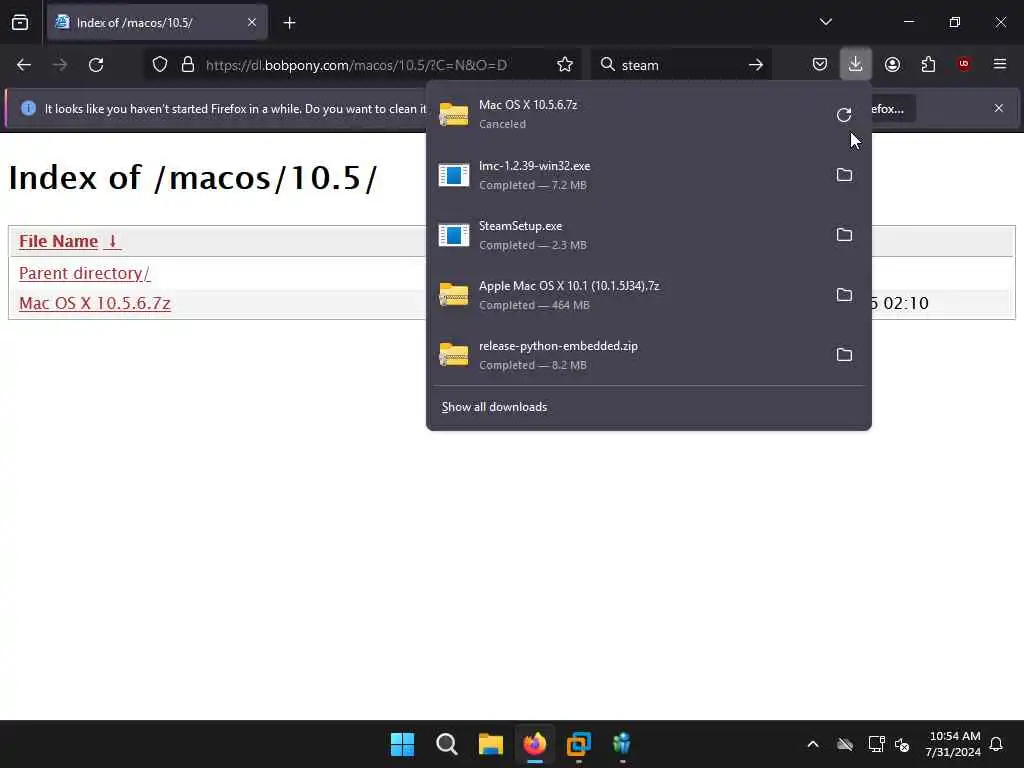Open folder for Apple Mac OS X 10.1 download
This screenshot has width=1024, height=768.
844,295
